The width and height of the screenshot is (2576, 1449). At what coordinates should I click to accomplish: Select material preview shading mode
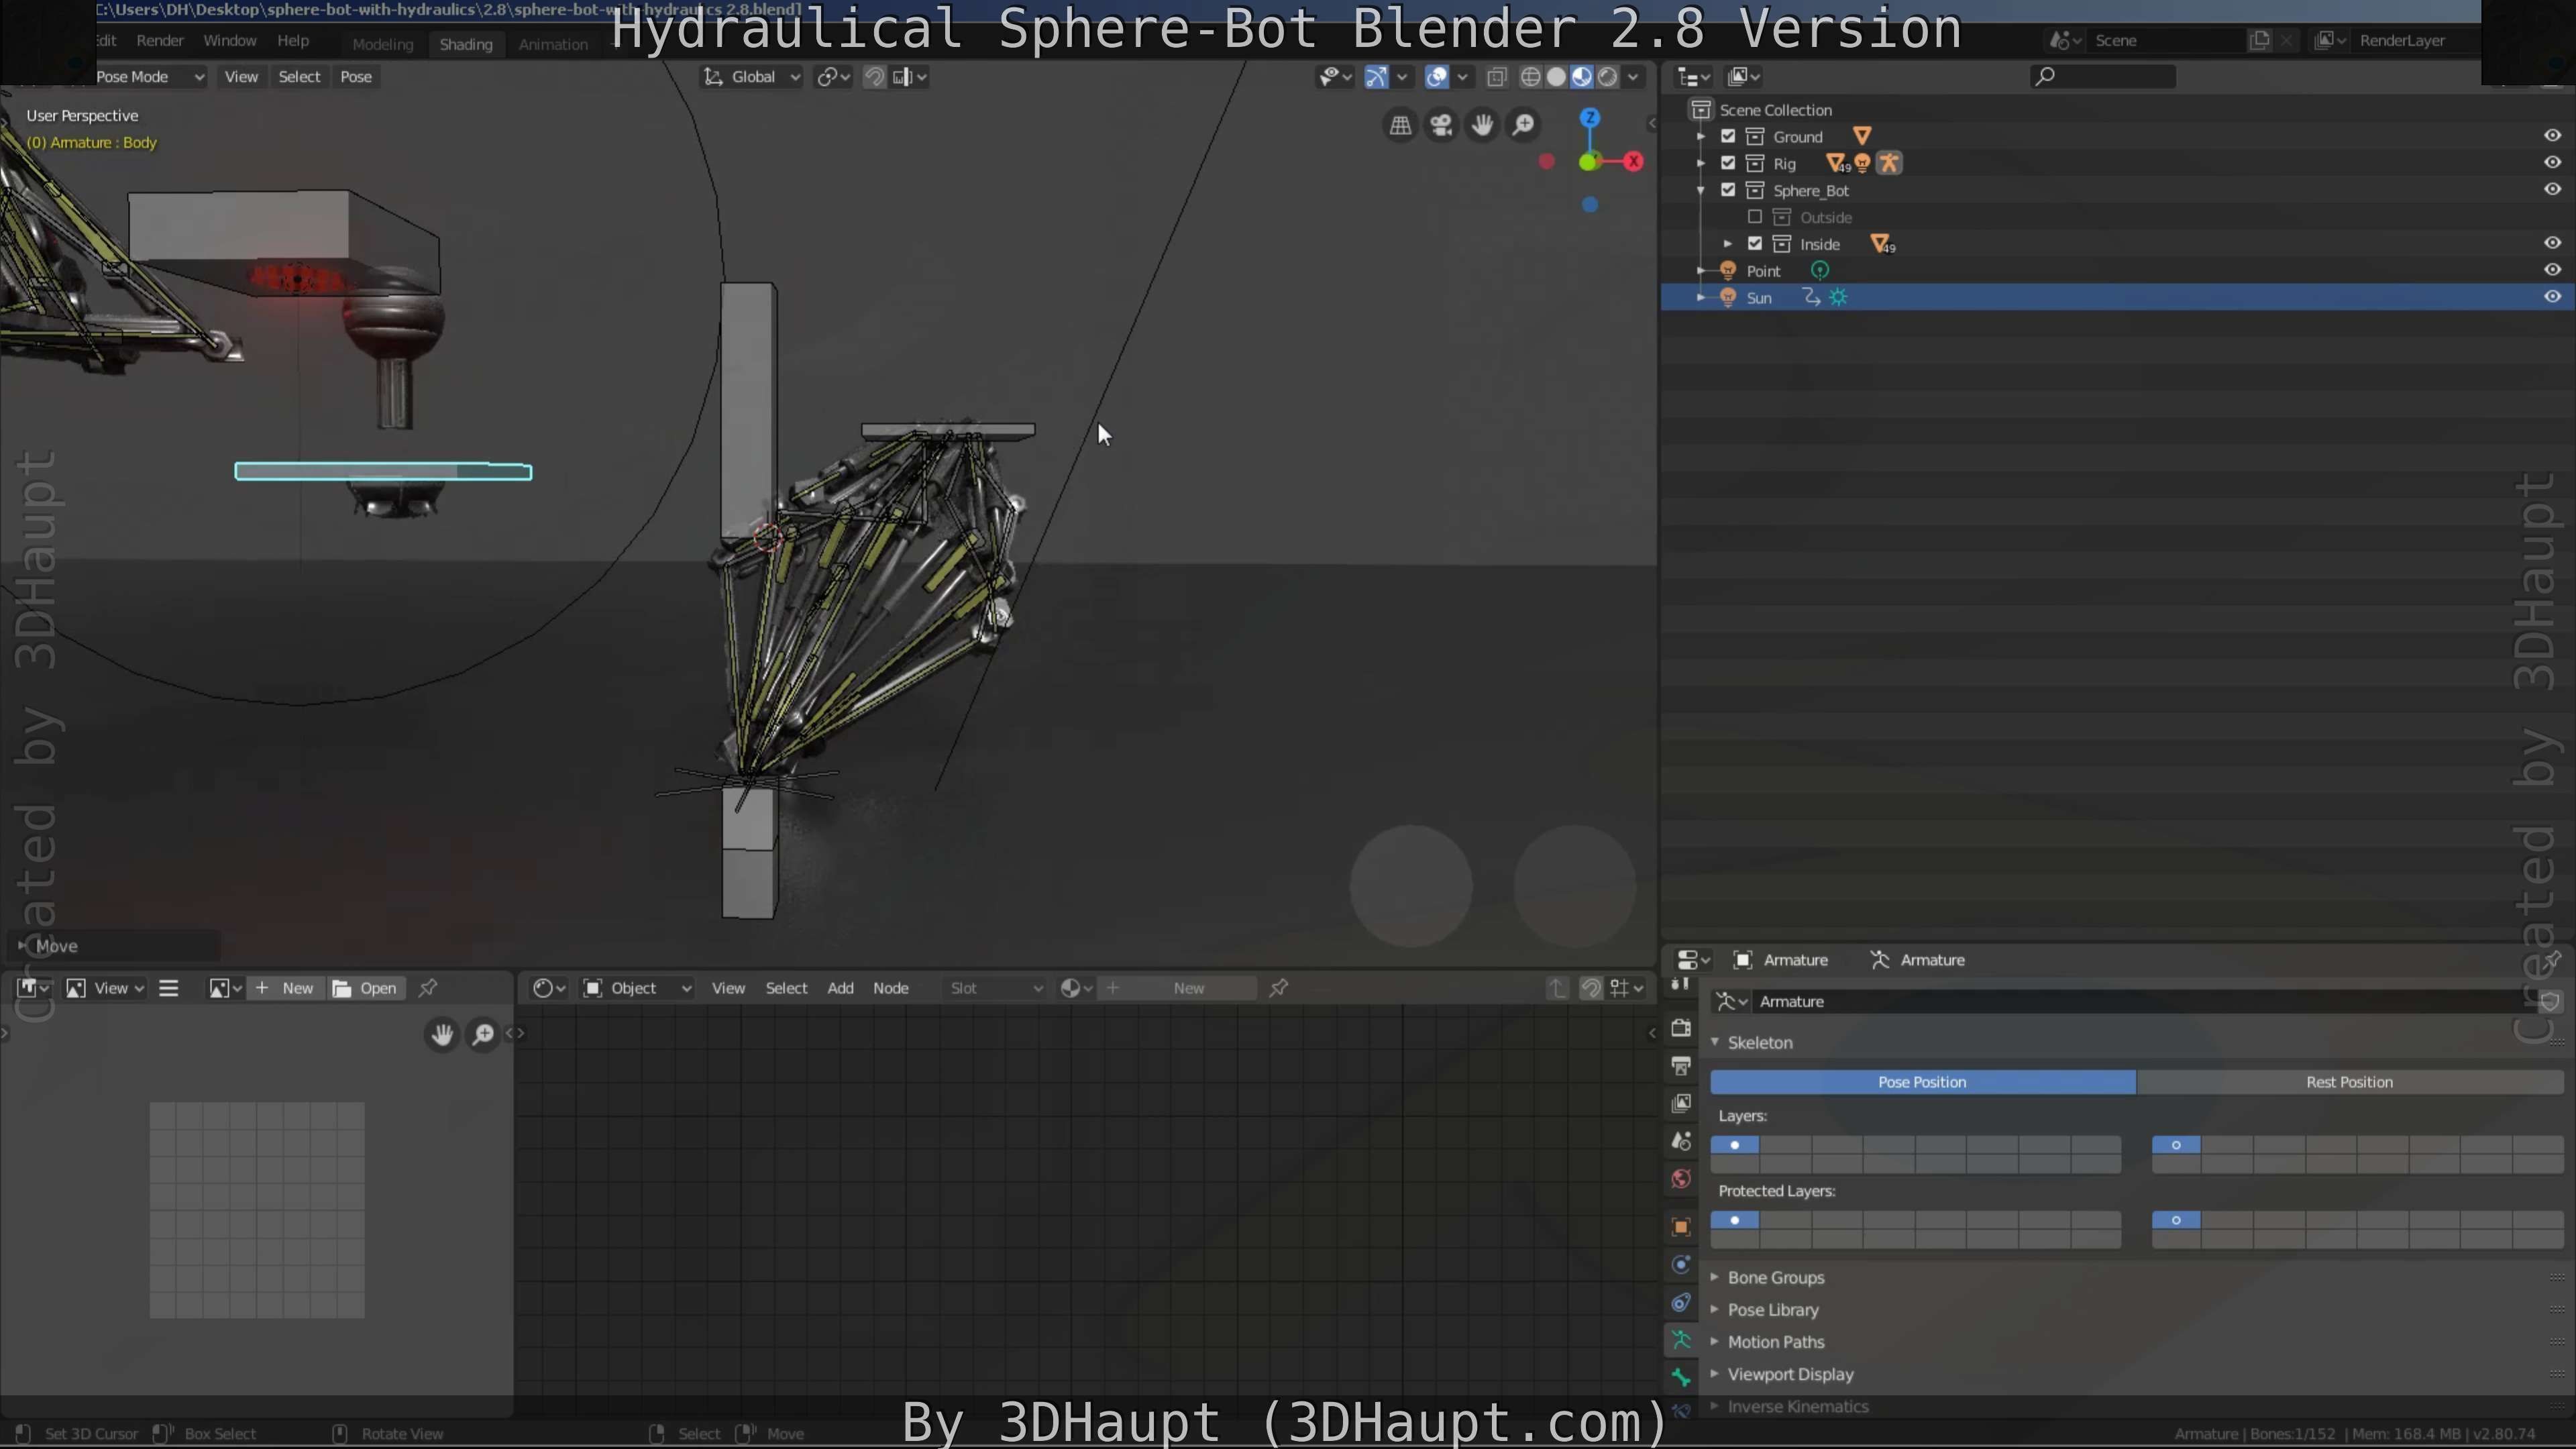click(x=1582, y=77)
